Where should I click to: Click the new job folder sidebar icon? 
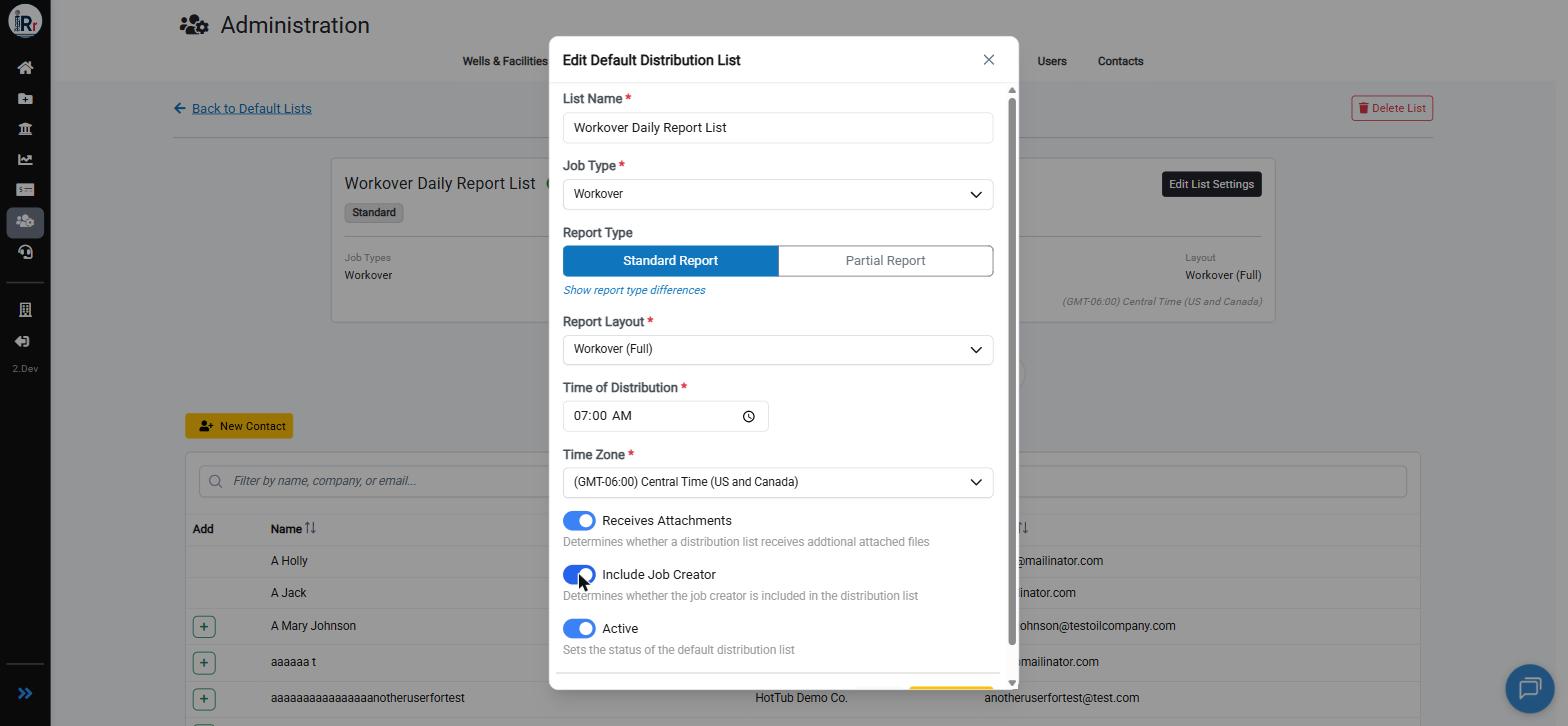[25, 99]
